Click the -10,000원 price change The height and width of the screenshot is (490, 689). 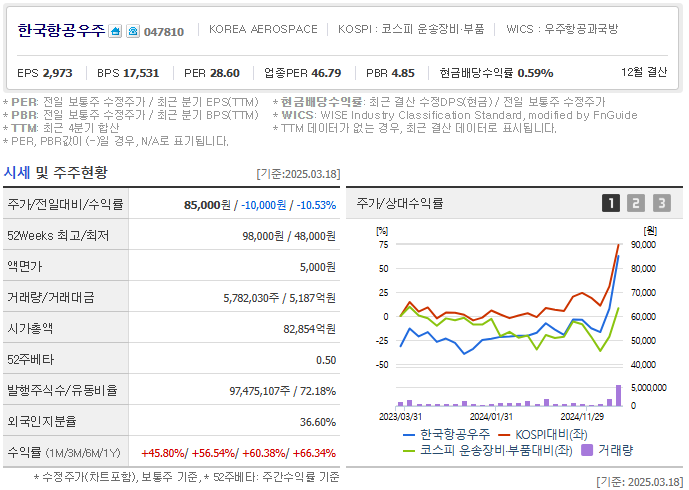click(x=264, y=205)
